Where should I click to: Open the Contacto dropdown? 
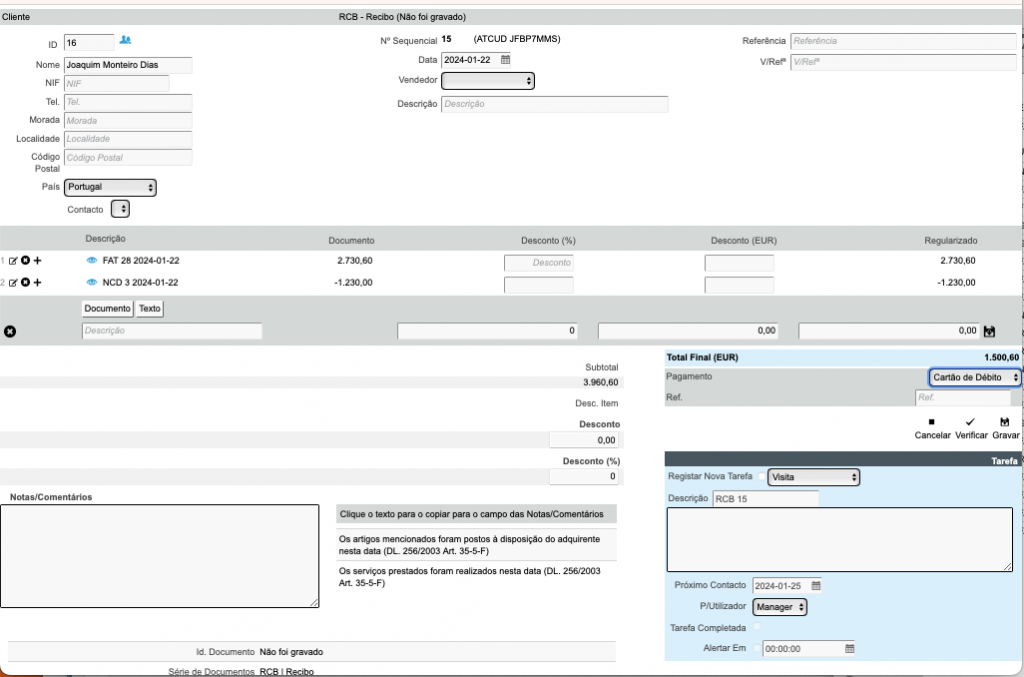tap(120, 209)
